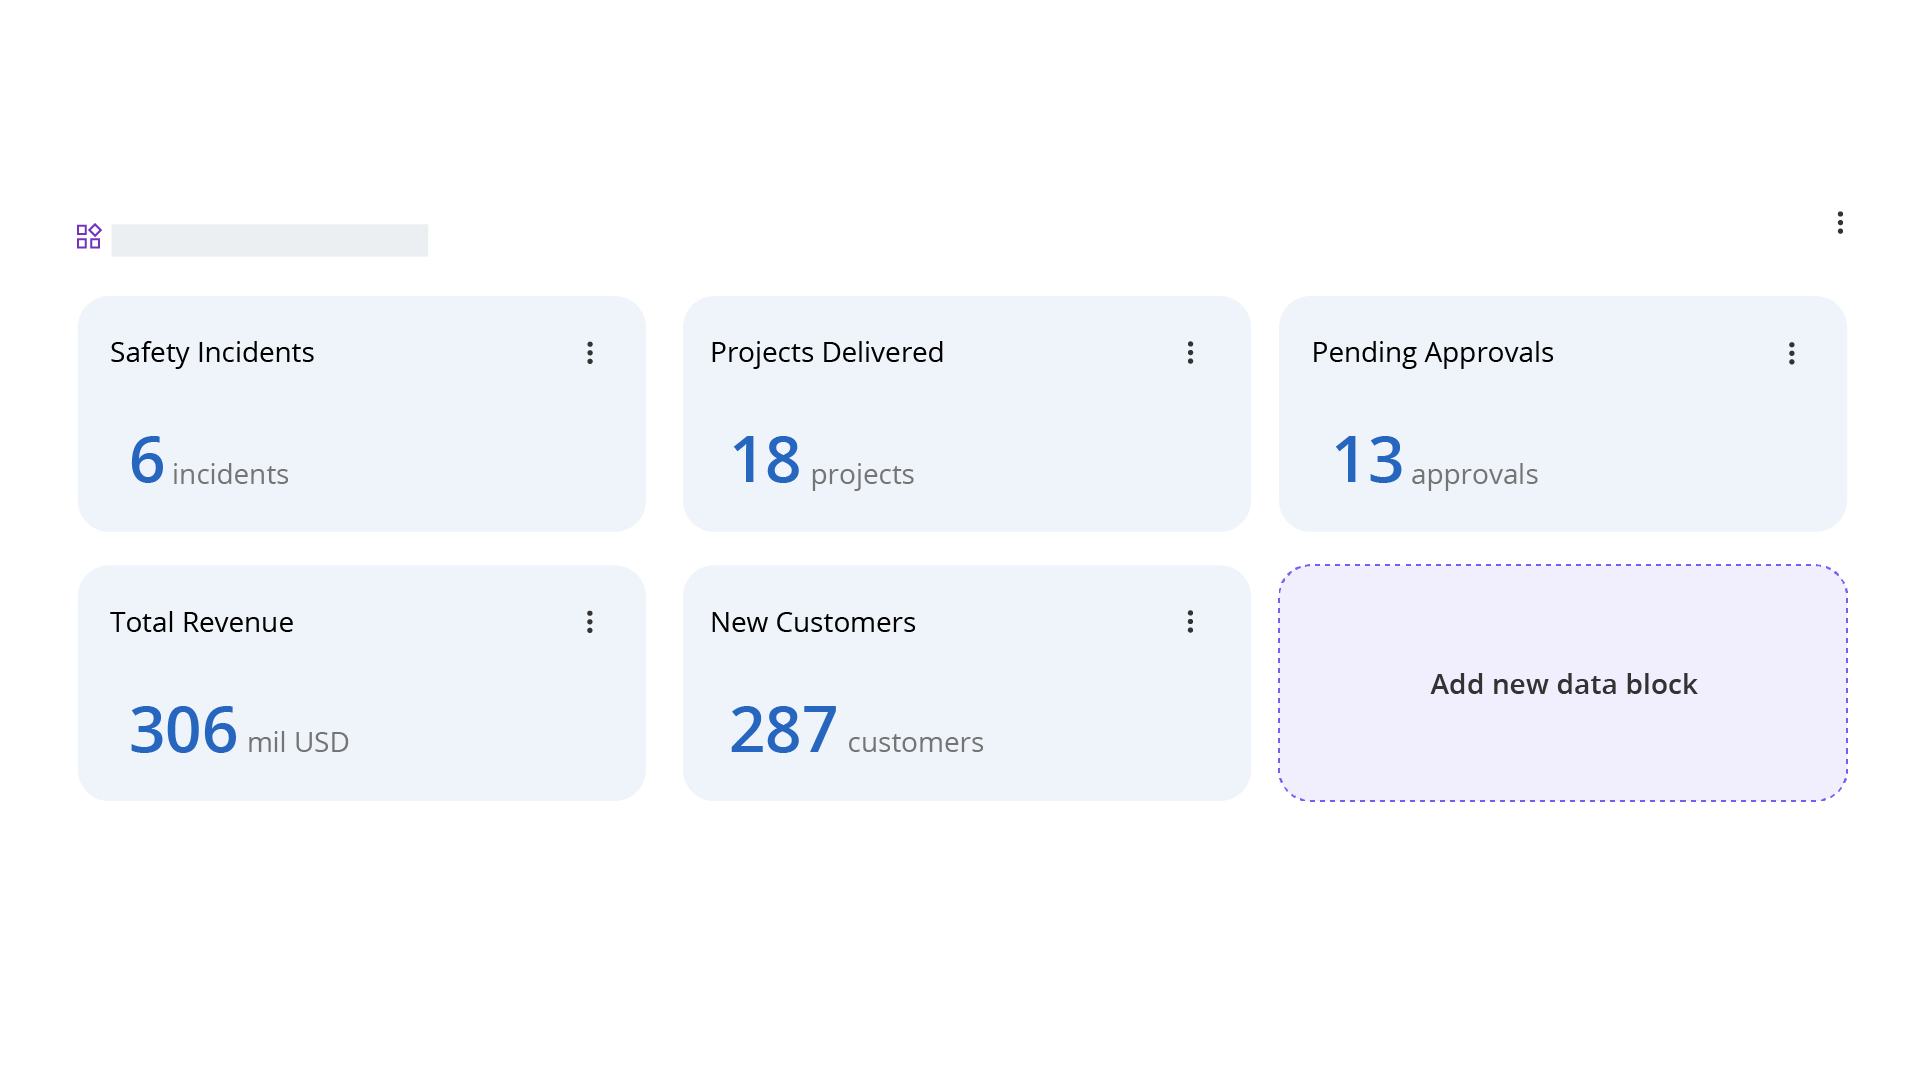Open Pending Approvals kebab menu
This screenshot has height=1080, width=1920.
1791,353
